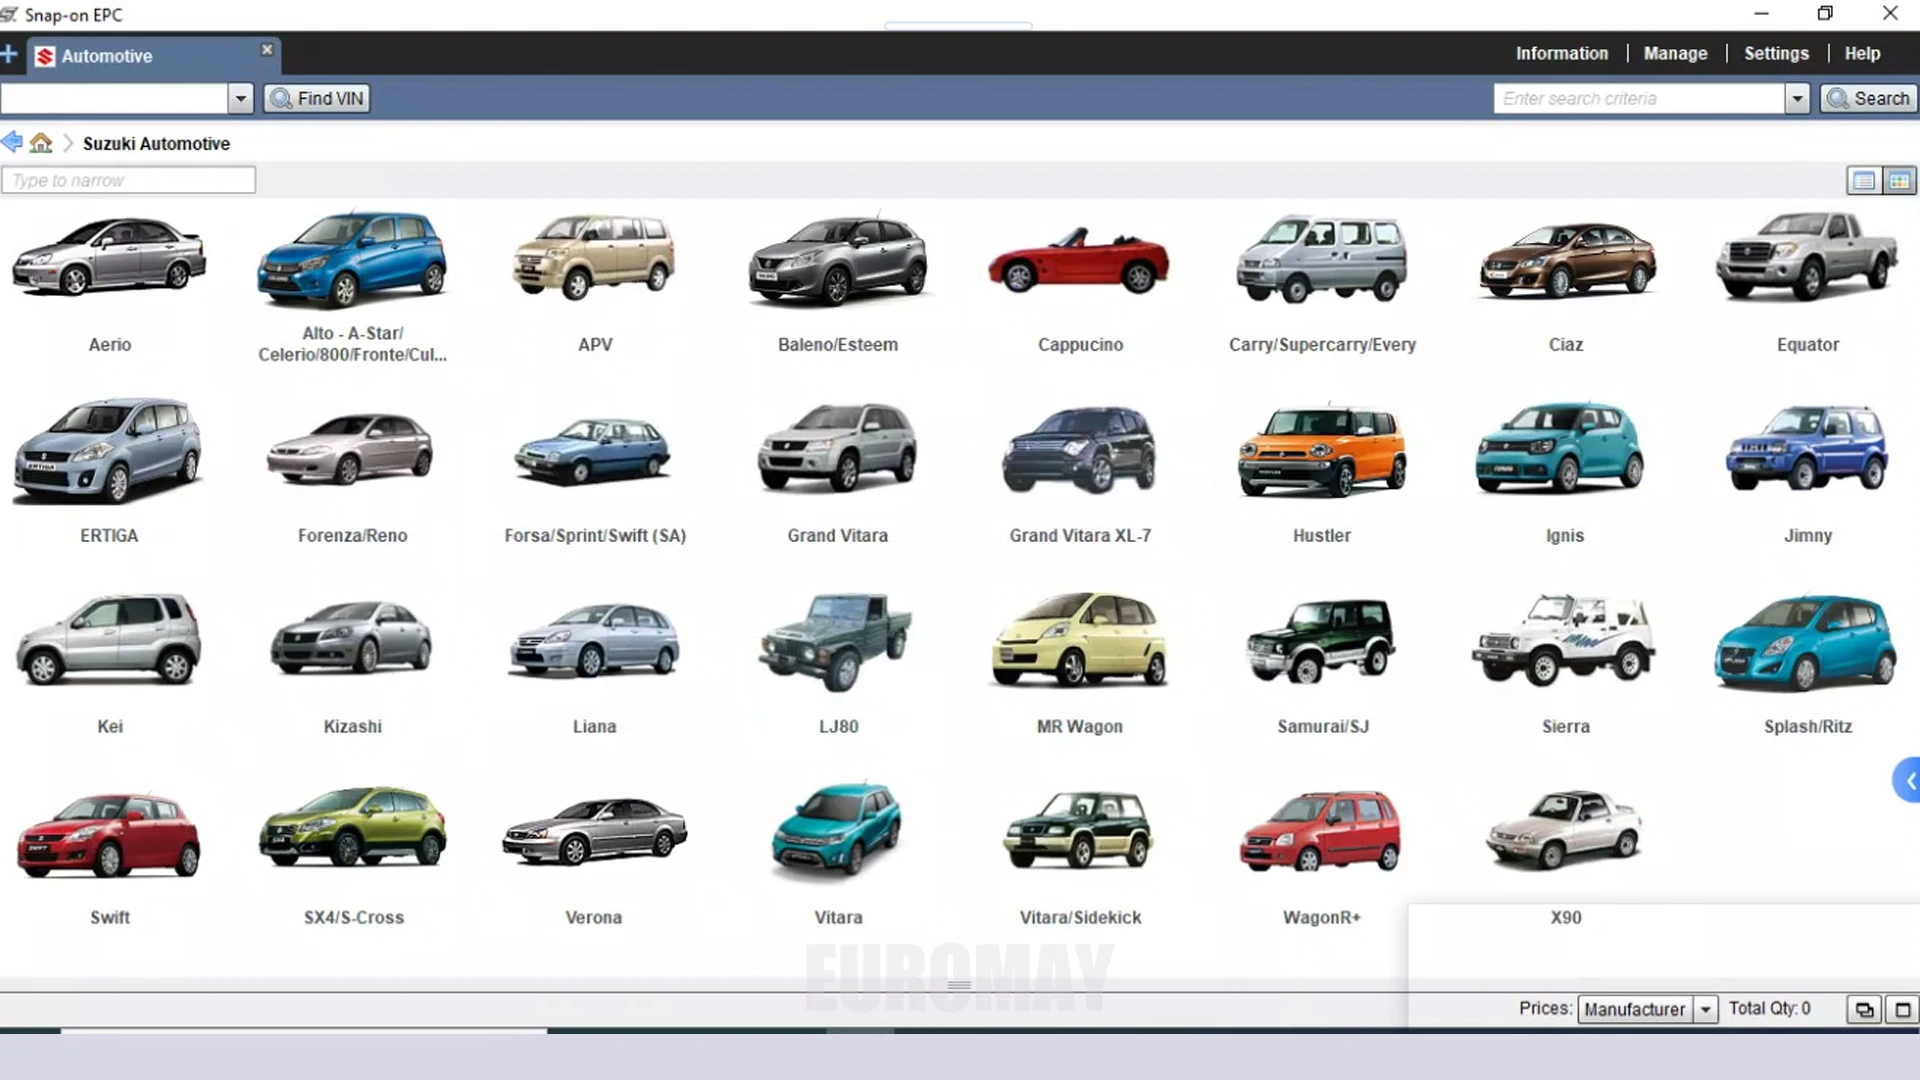Expand the VIN entry dropdown arrow
Image resolution: width=1920 pixels, height=1080 pixels.
240,98
